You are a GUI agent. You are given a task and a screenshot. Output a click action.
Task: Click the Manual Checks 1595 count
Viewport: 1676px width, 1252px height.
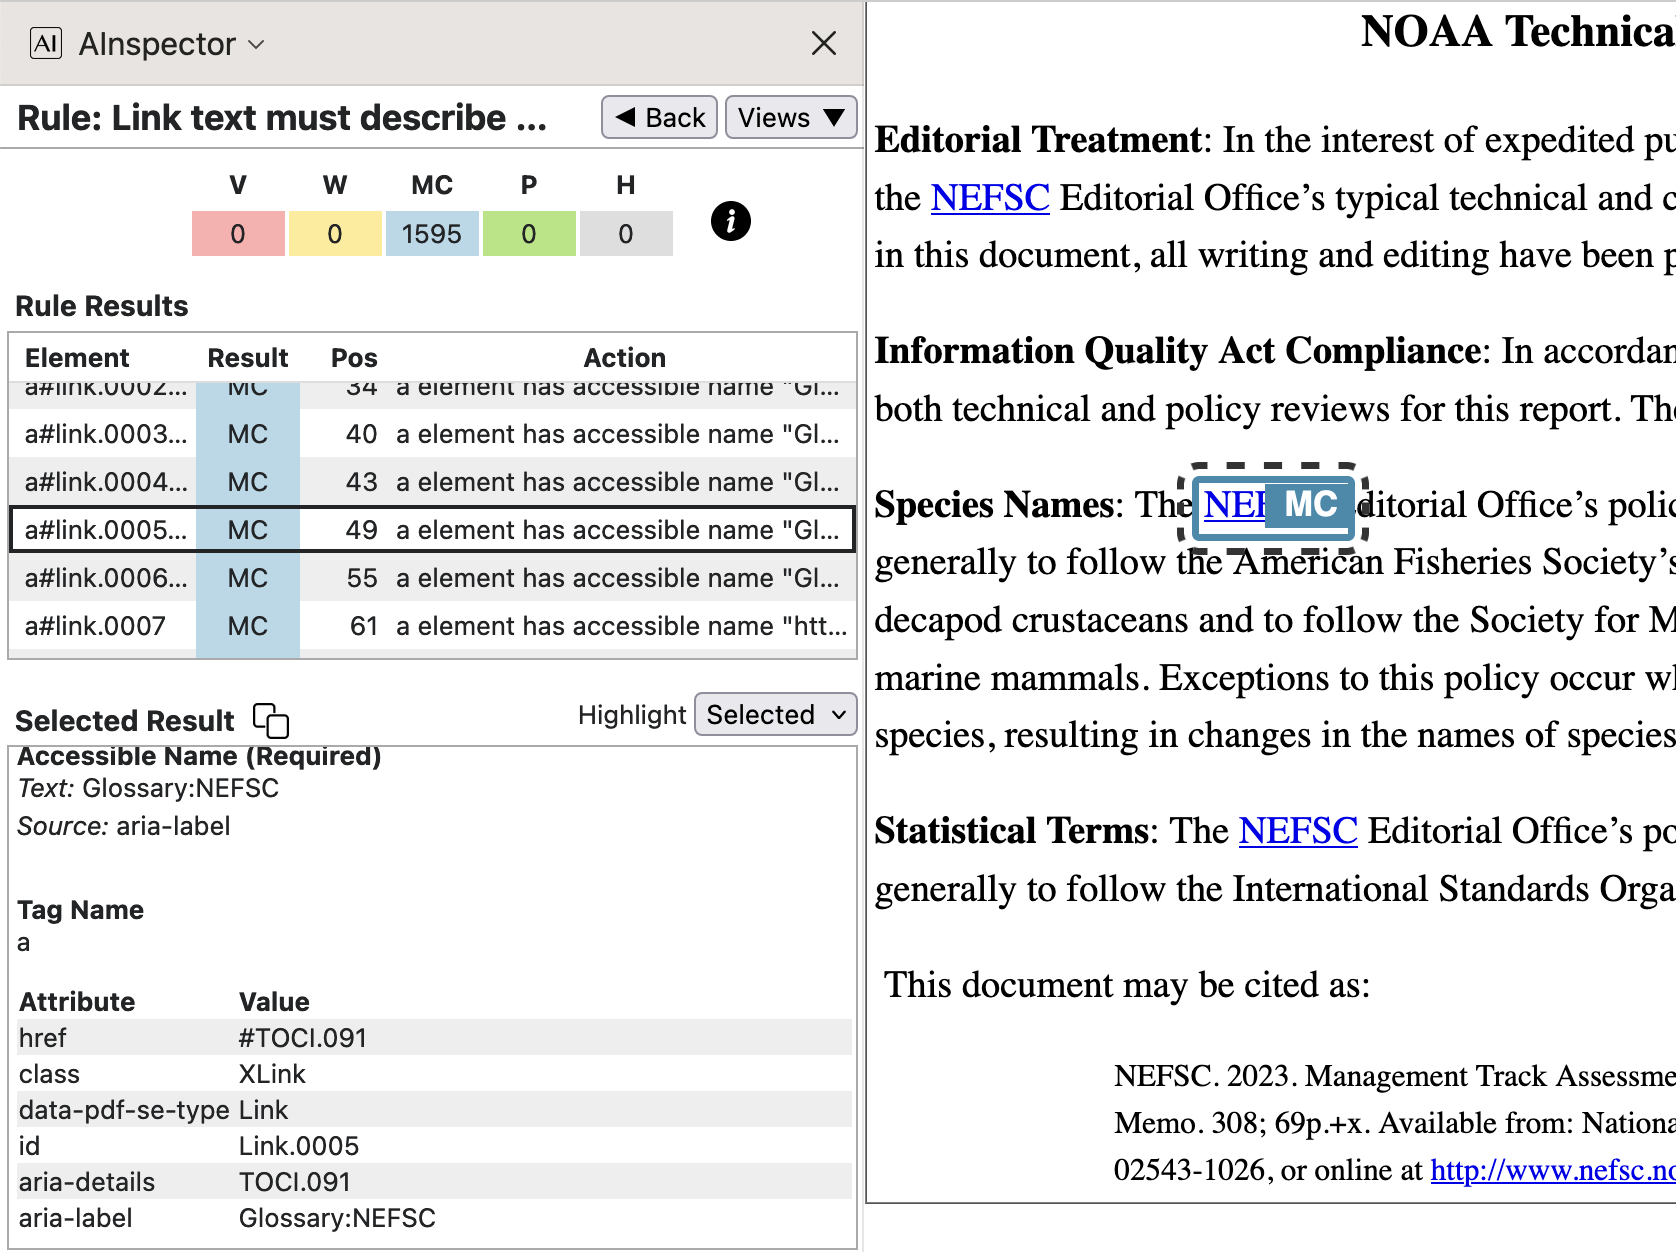[431, 234]
